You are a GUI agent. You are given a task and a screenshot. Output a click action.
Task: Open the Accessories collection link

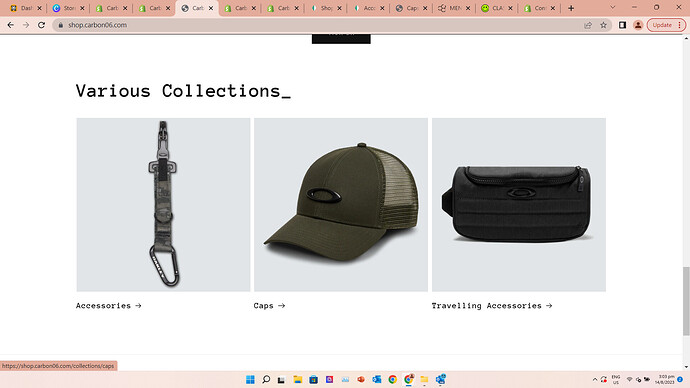point(108,305)
